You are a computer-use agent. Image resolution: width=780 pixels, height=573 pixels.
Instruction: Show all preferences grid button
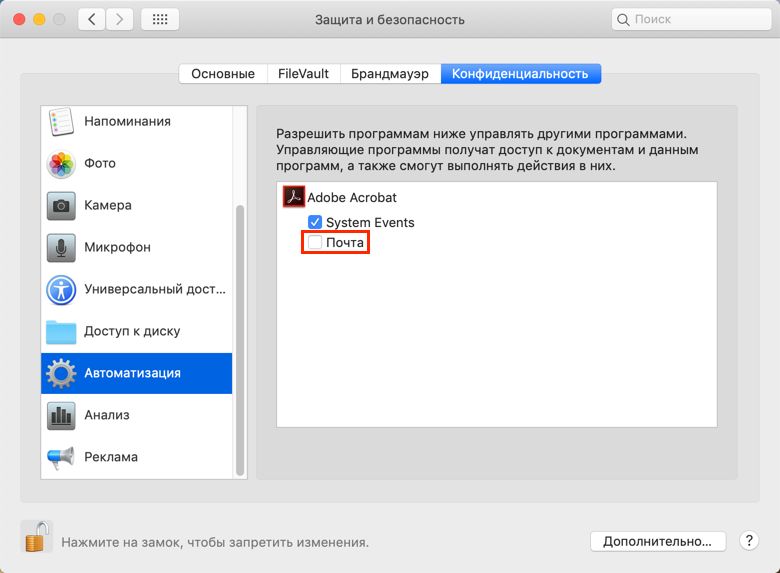(160, 19)
